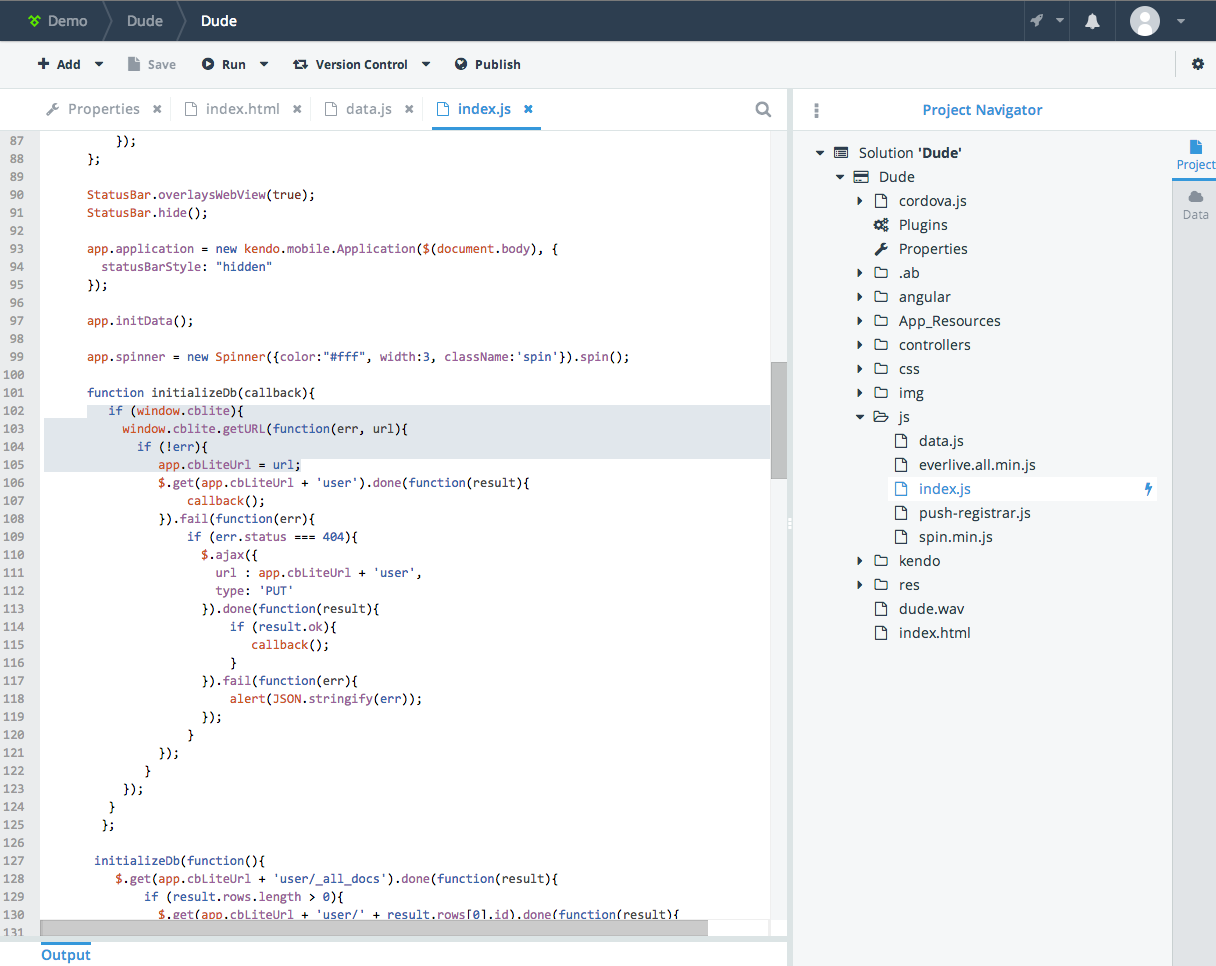Click the Run button
The width and height of the screenshot is (1216, 966).
tap(224, 64)
